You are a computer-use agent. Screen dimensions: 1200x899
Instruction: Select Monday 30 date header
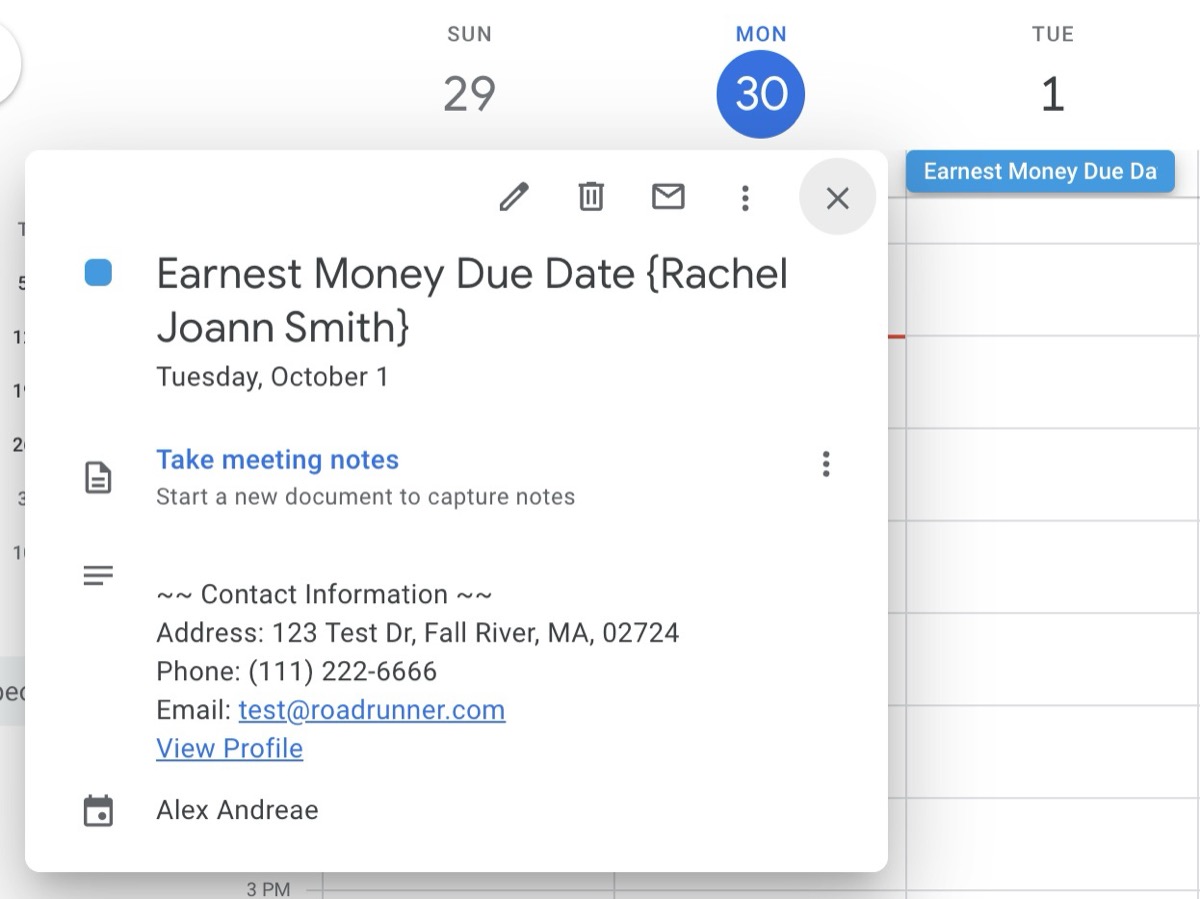761,94
